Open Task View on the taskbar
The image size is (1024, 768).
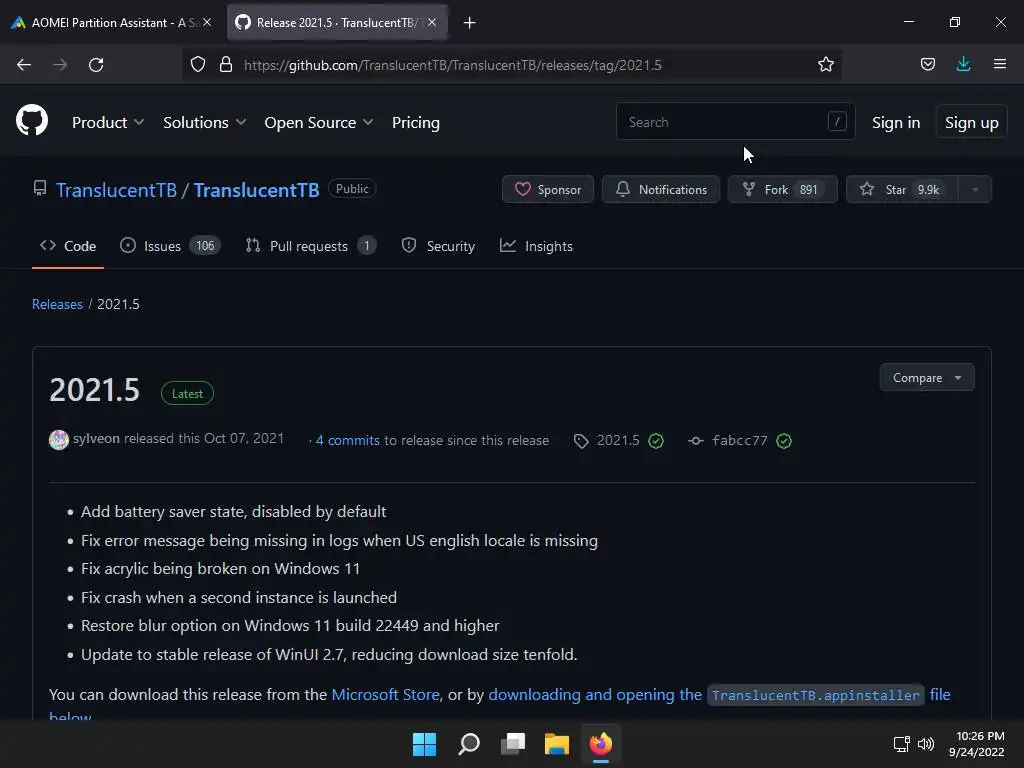pos(513,744)
